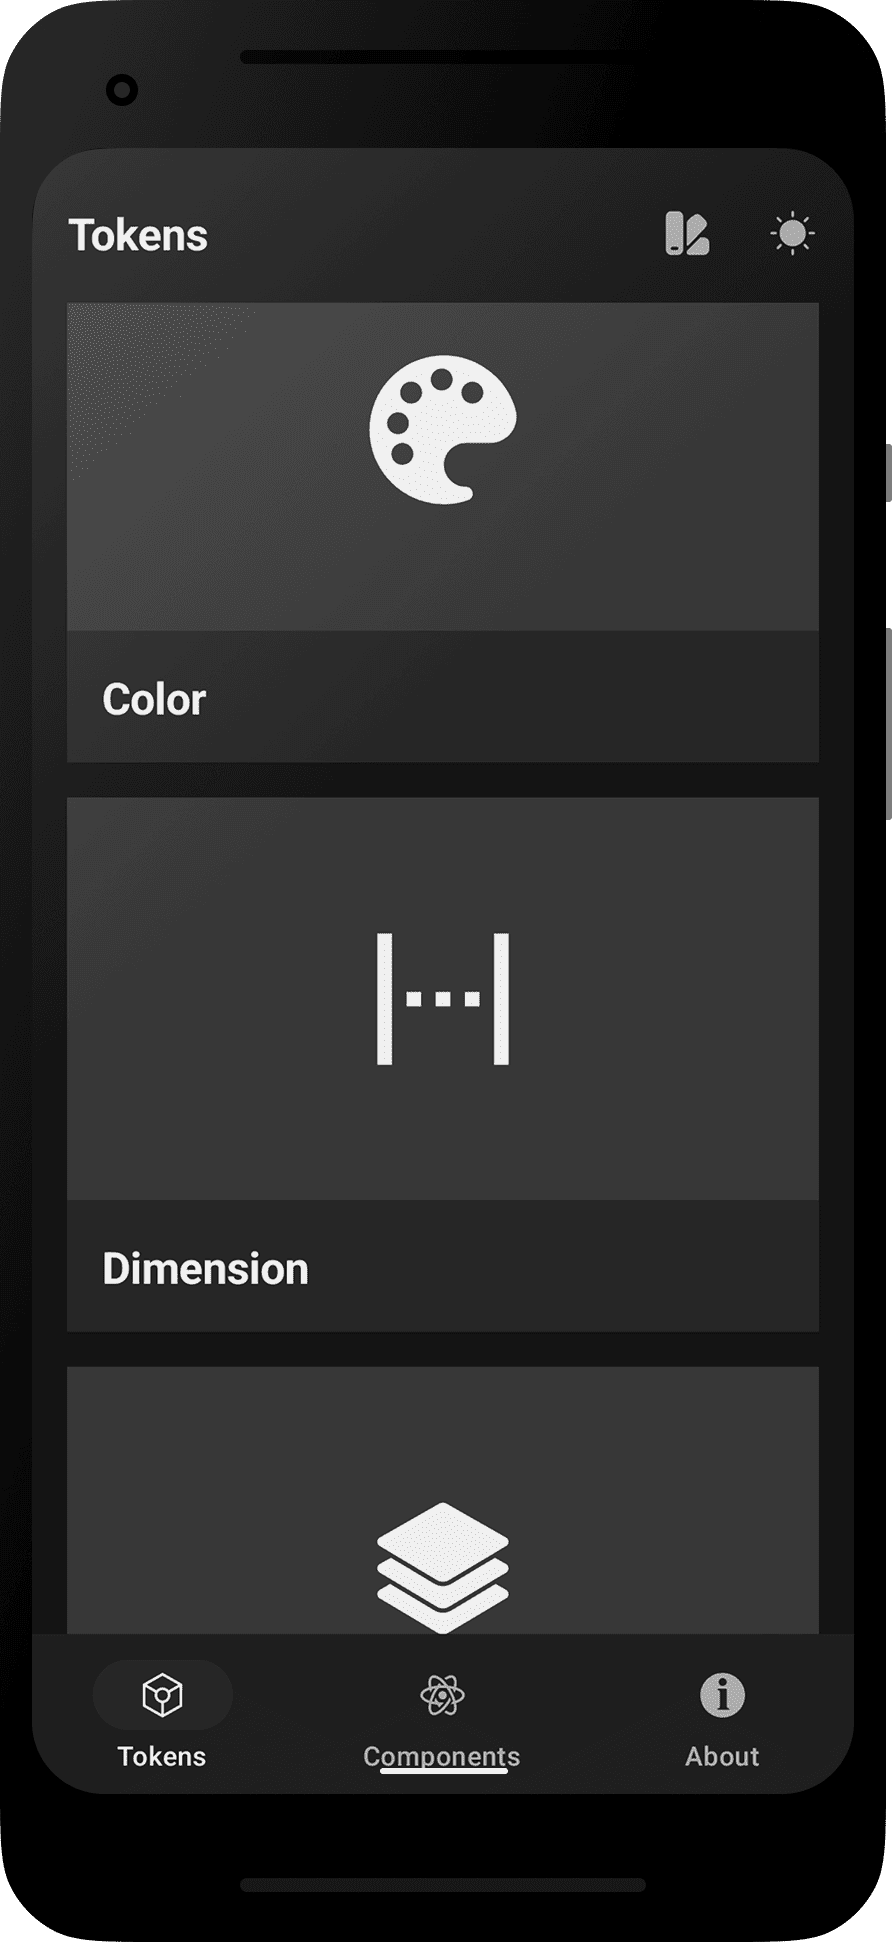
Task: Select the Tokens tab label
Action: [162, 1756]
